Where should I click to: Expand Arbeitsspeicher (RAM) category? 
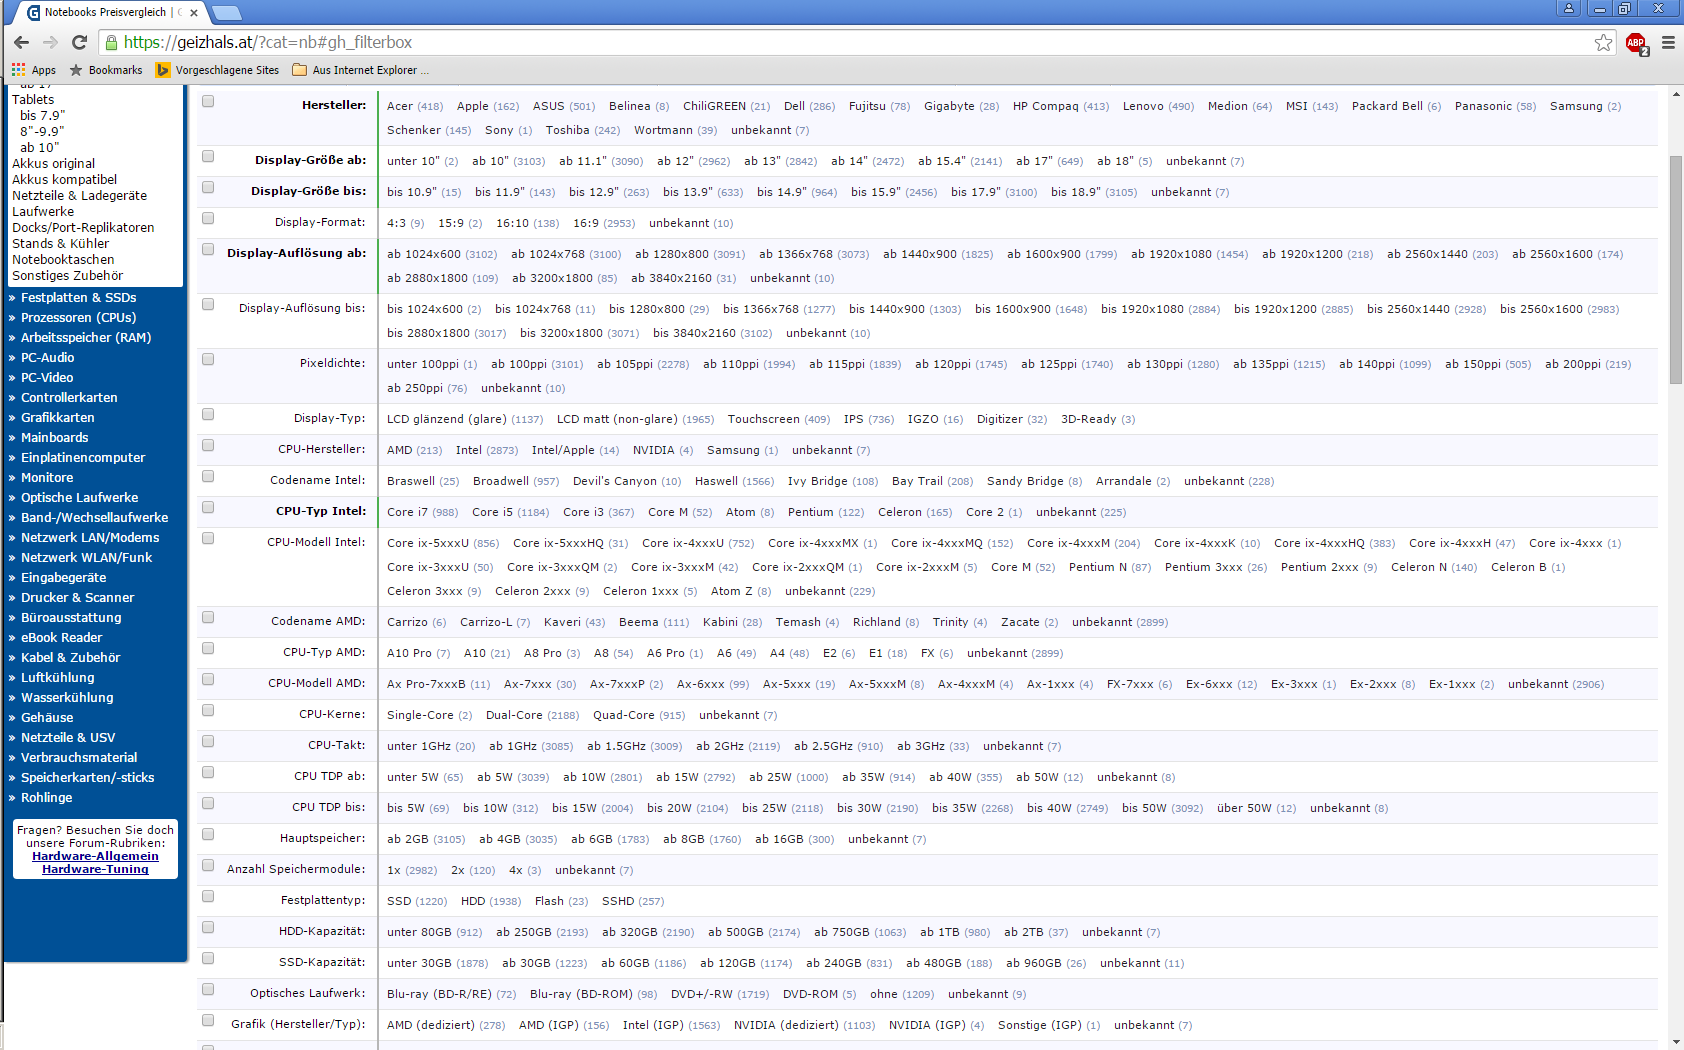coord(85,337)
